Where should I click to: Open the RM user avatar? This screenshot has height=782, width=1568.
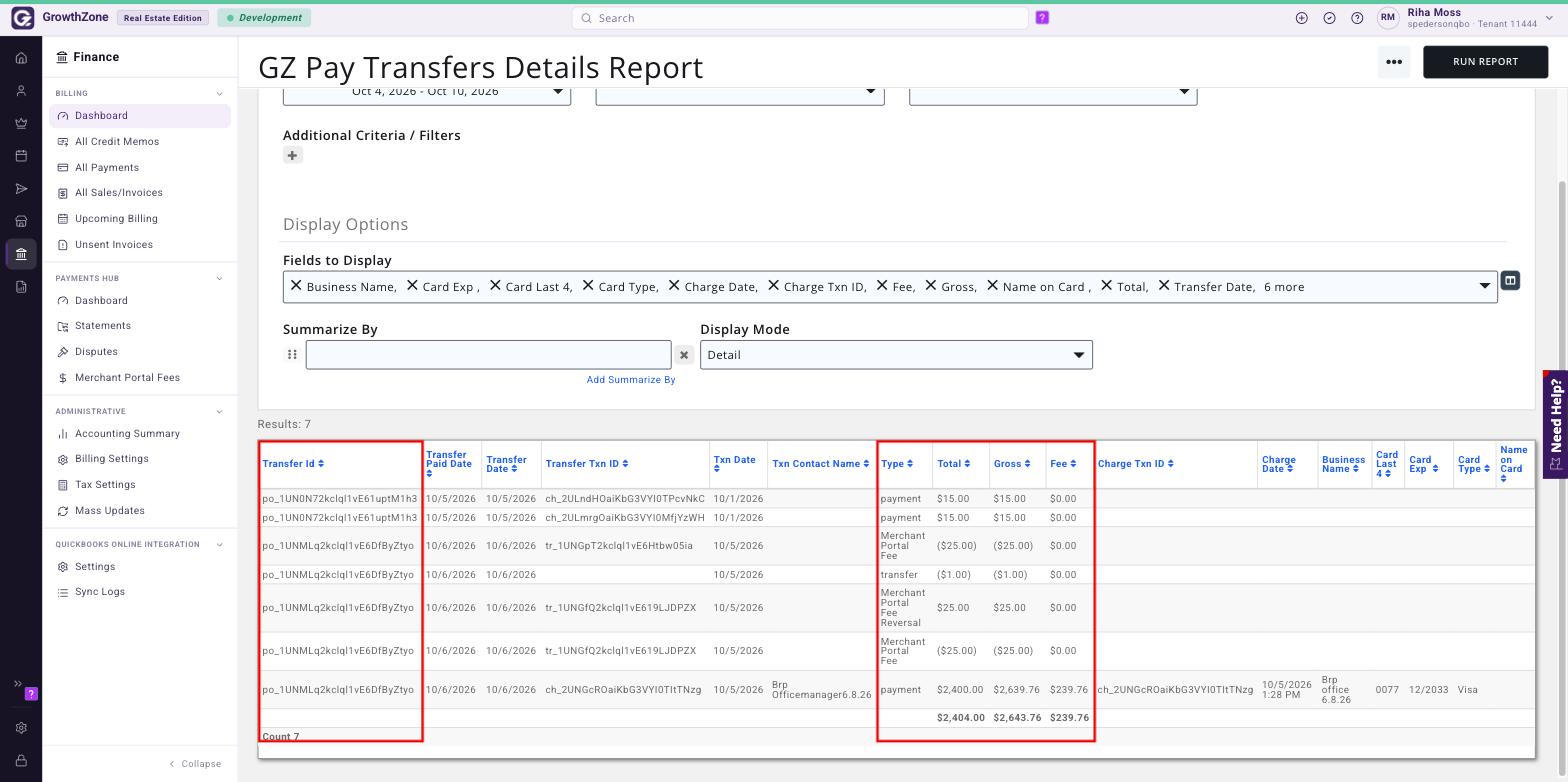tap(1388, 18)
